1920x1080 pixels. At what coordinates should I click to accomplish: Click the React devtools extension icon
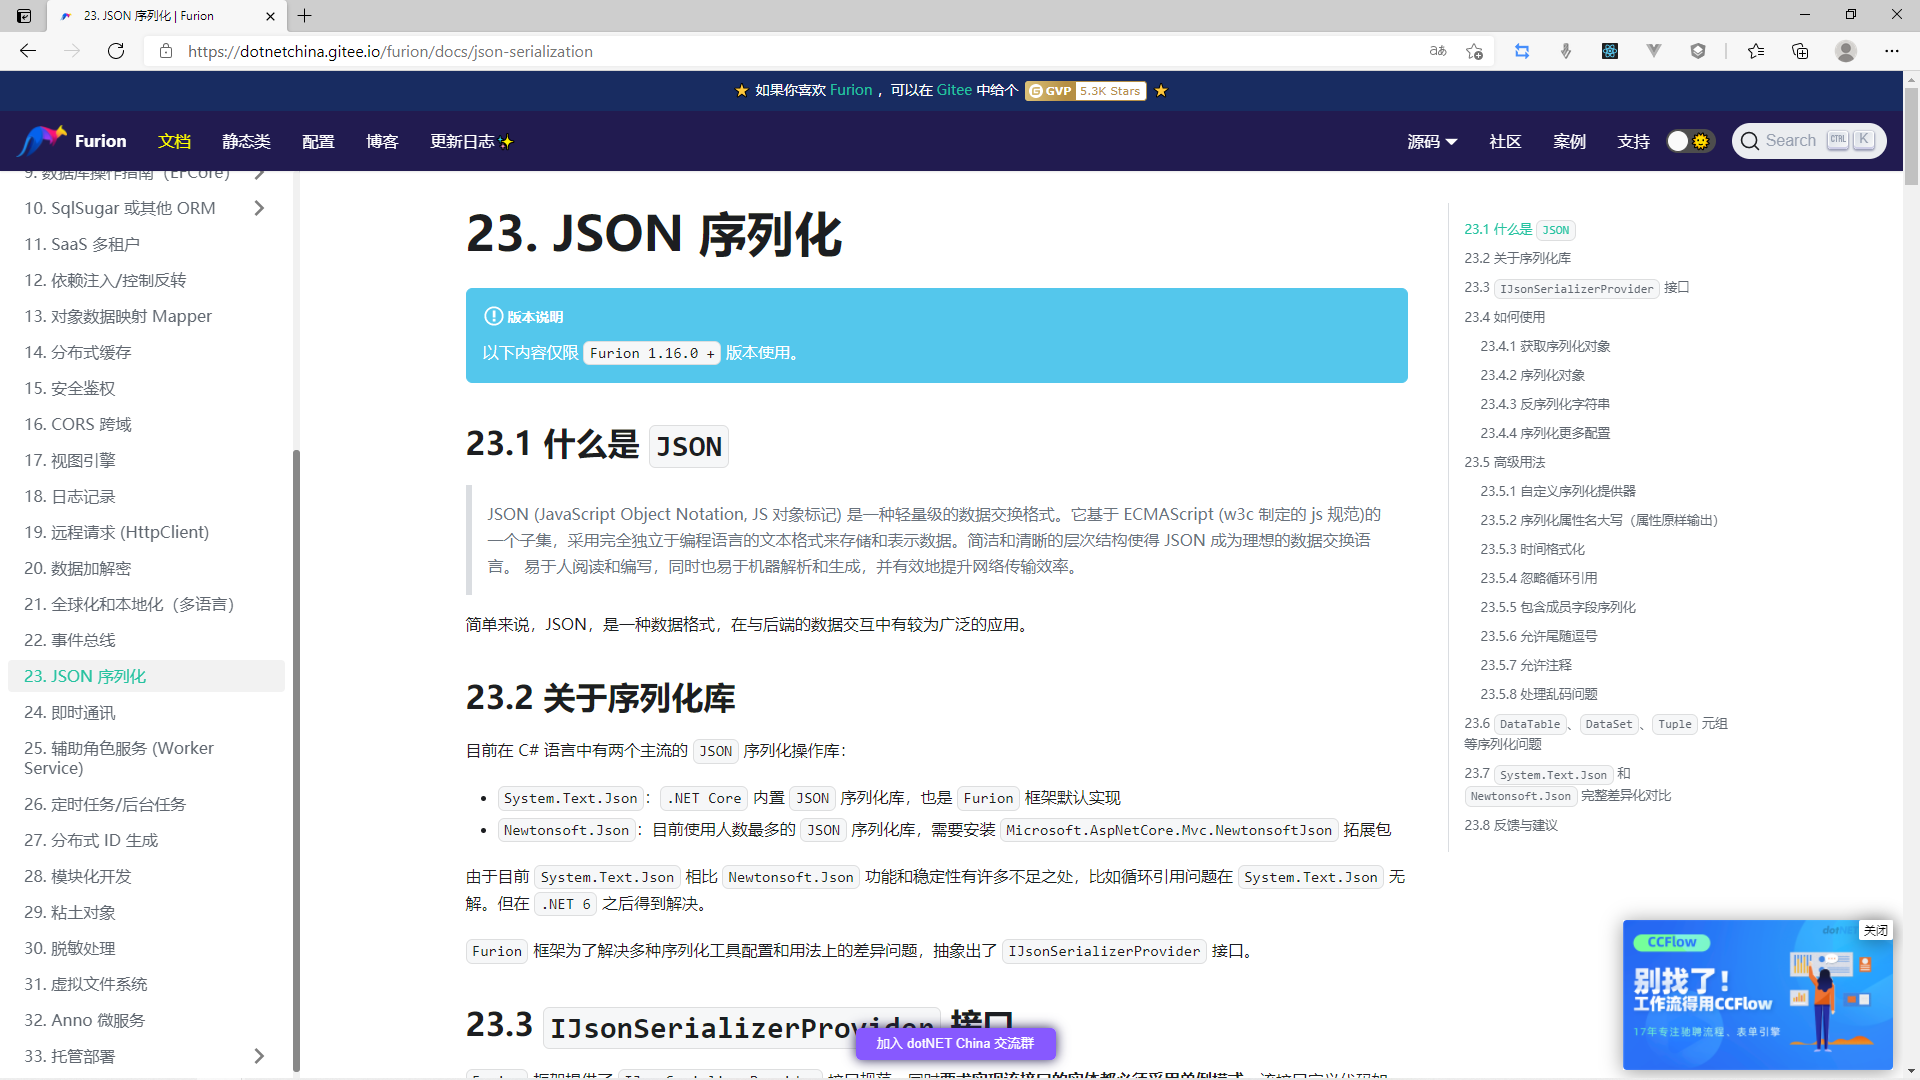click(1610, 51)
